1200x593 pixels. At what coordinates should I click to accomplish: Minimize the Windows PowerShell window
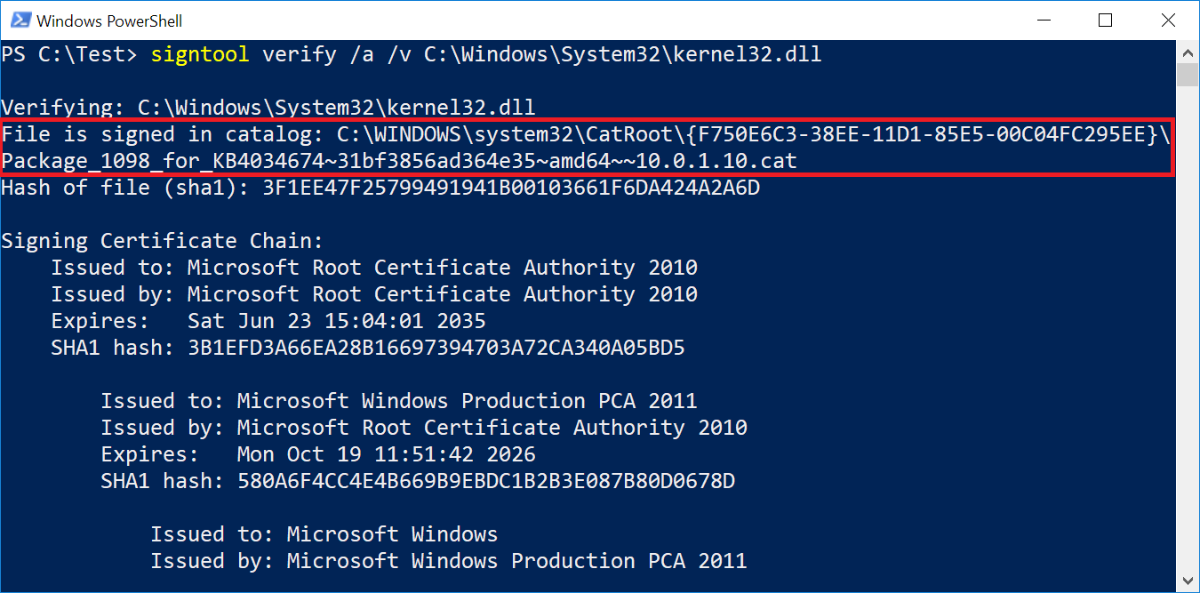[1044, 20]
